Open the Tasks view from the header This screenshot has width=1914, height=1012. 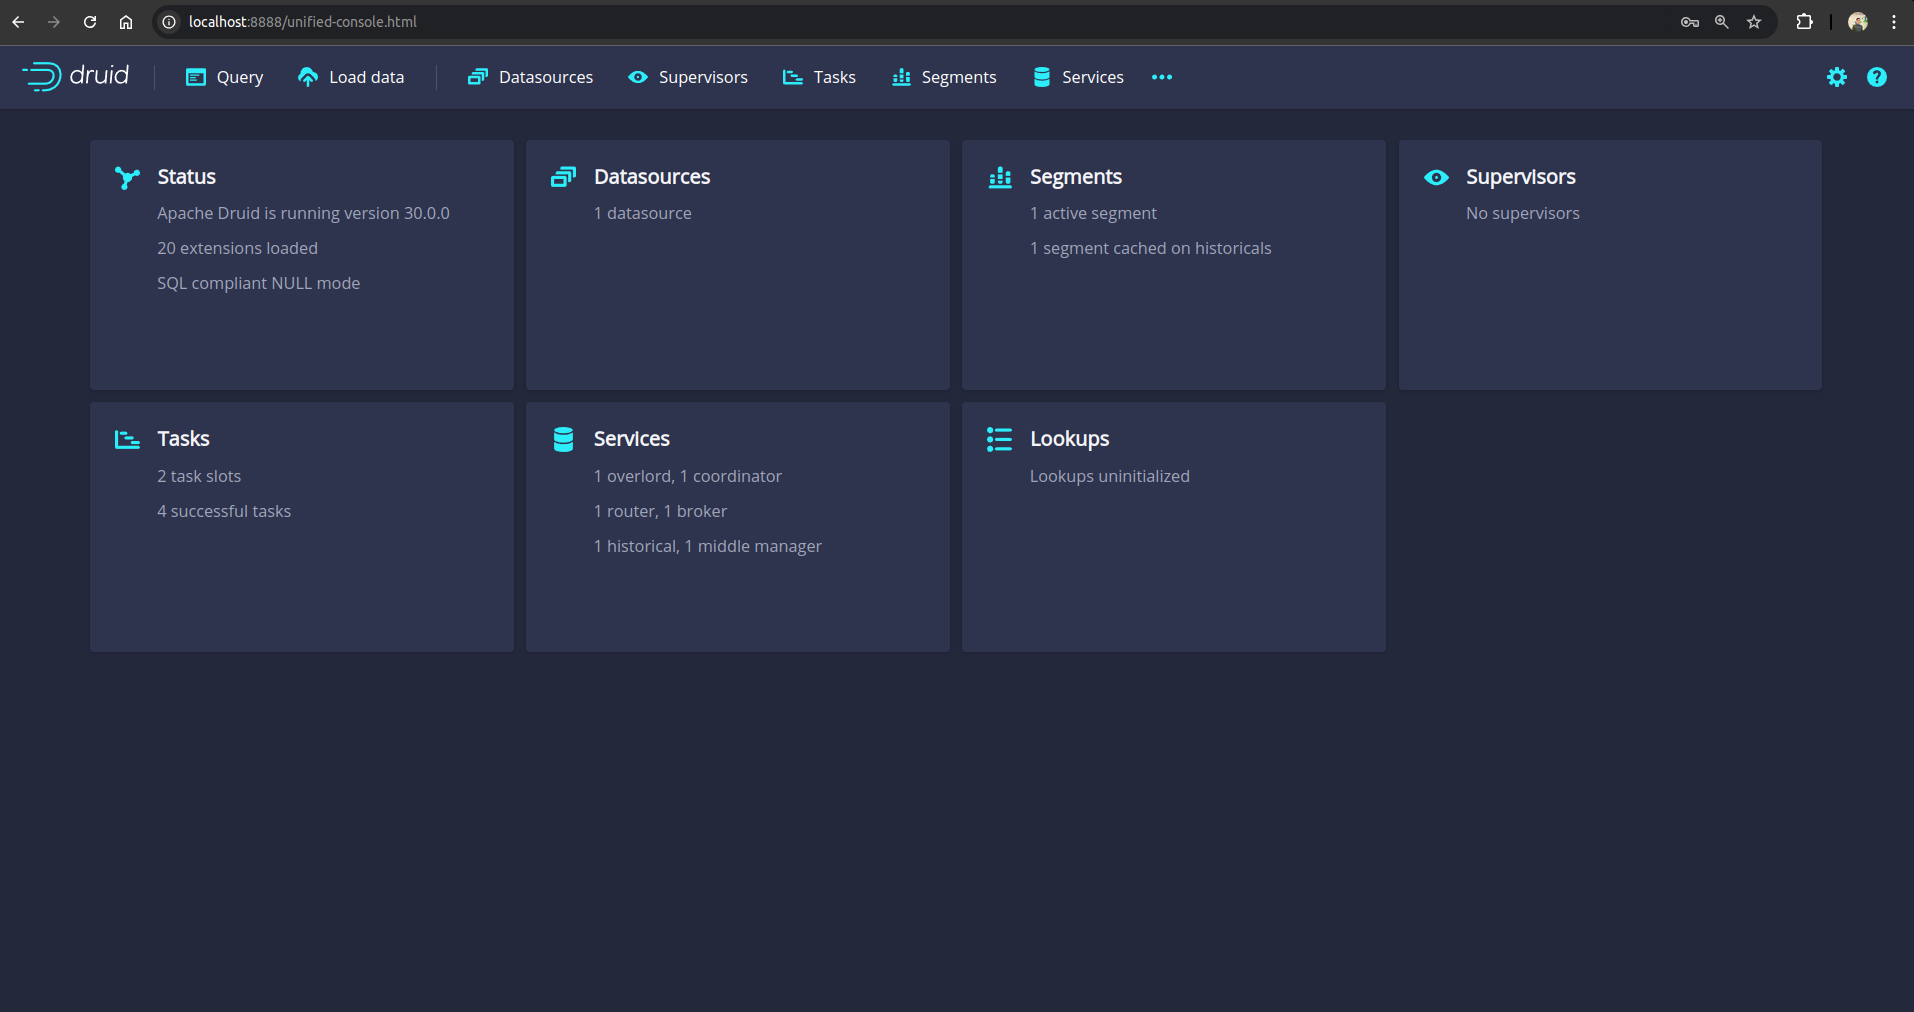[x=819, y=77]
